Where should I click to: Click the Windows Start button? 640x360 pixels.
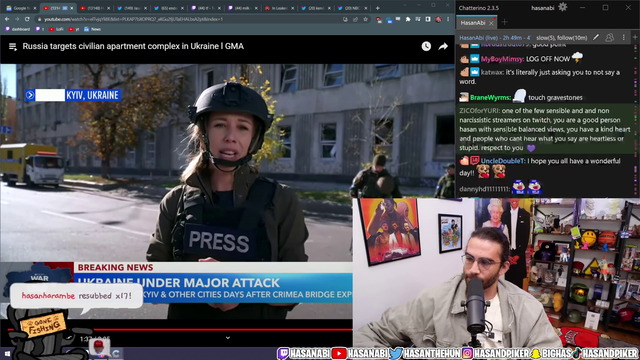tap(7, 353)
